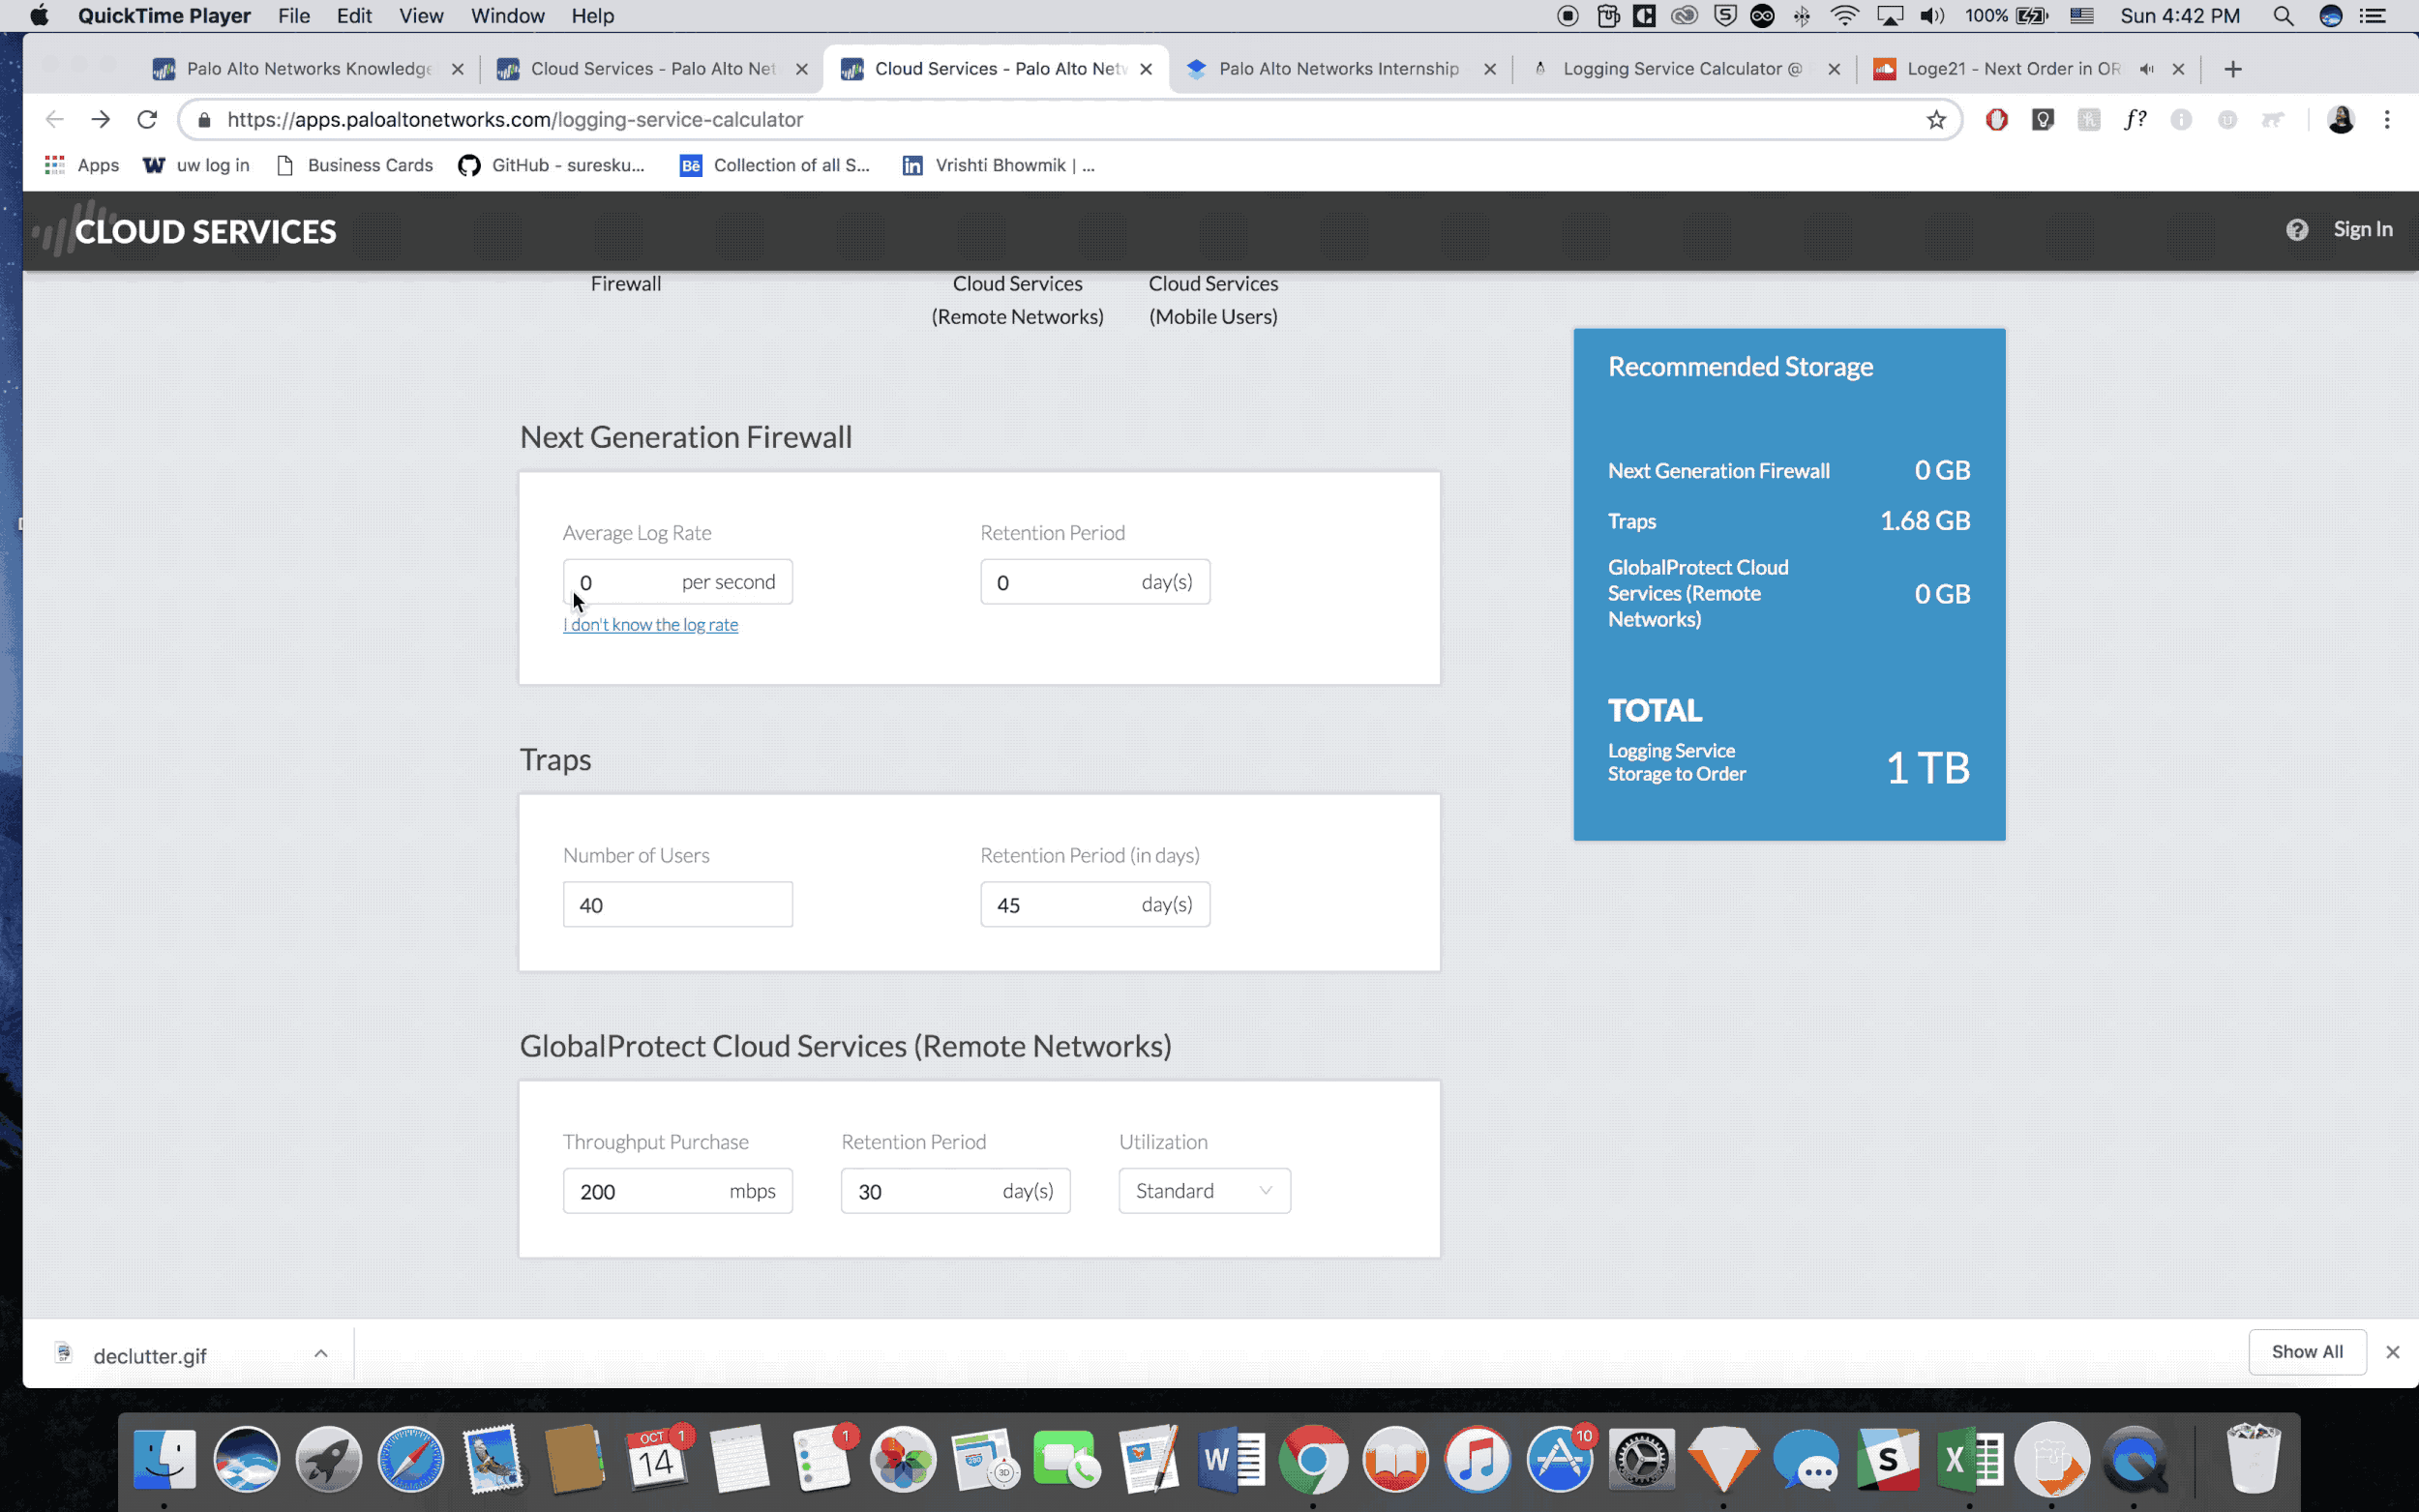Switch to Logging Service Calculator tab
The width and height of the screenshot is (2419, 1512).
1682,69
